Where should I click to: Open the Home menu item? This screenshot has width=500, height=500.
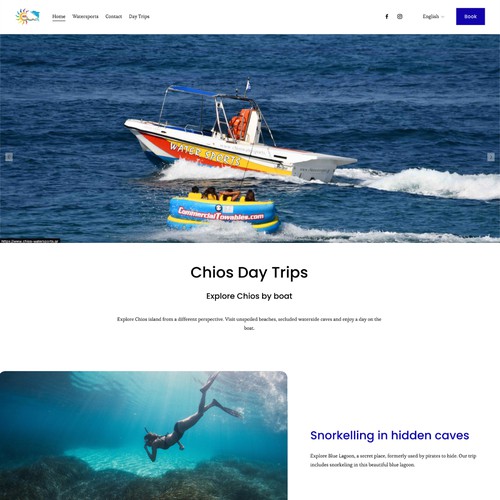59,16
